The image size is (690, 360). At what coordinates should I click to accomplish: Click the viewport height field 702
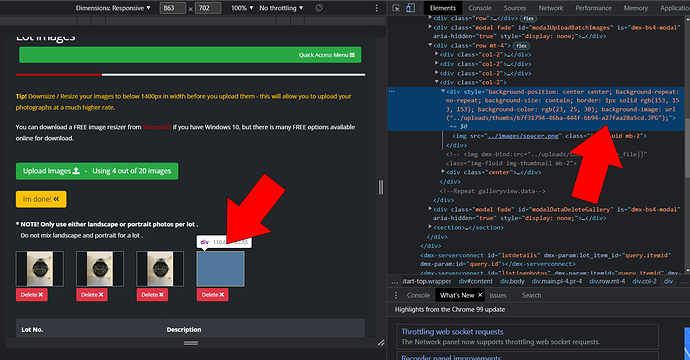[208, 8]
